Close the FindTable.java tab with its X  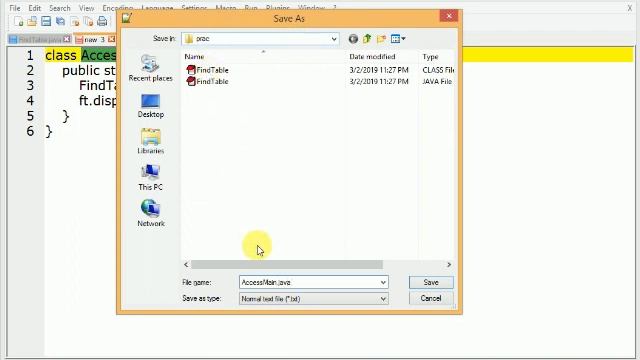click(x=67, y=39)
